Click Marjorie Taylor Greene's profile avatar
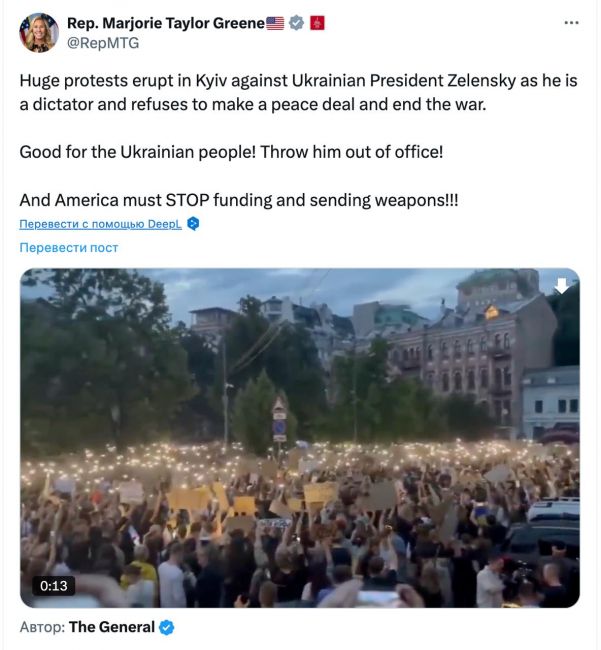The image size is (601, 650). [x=39, y=32]
